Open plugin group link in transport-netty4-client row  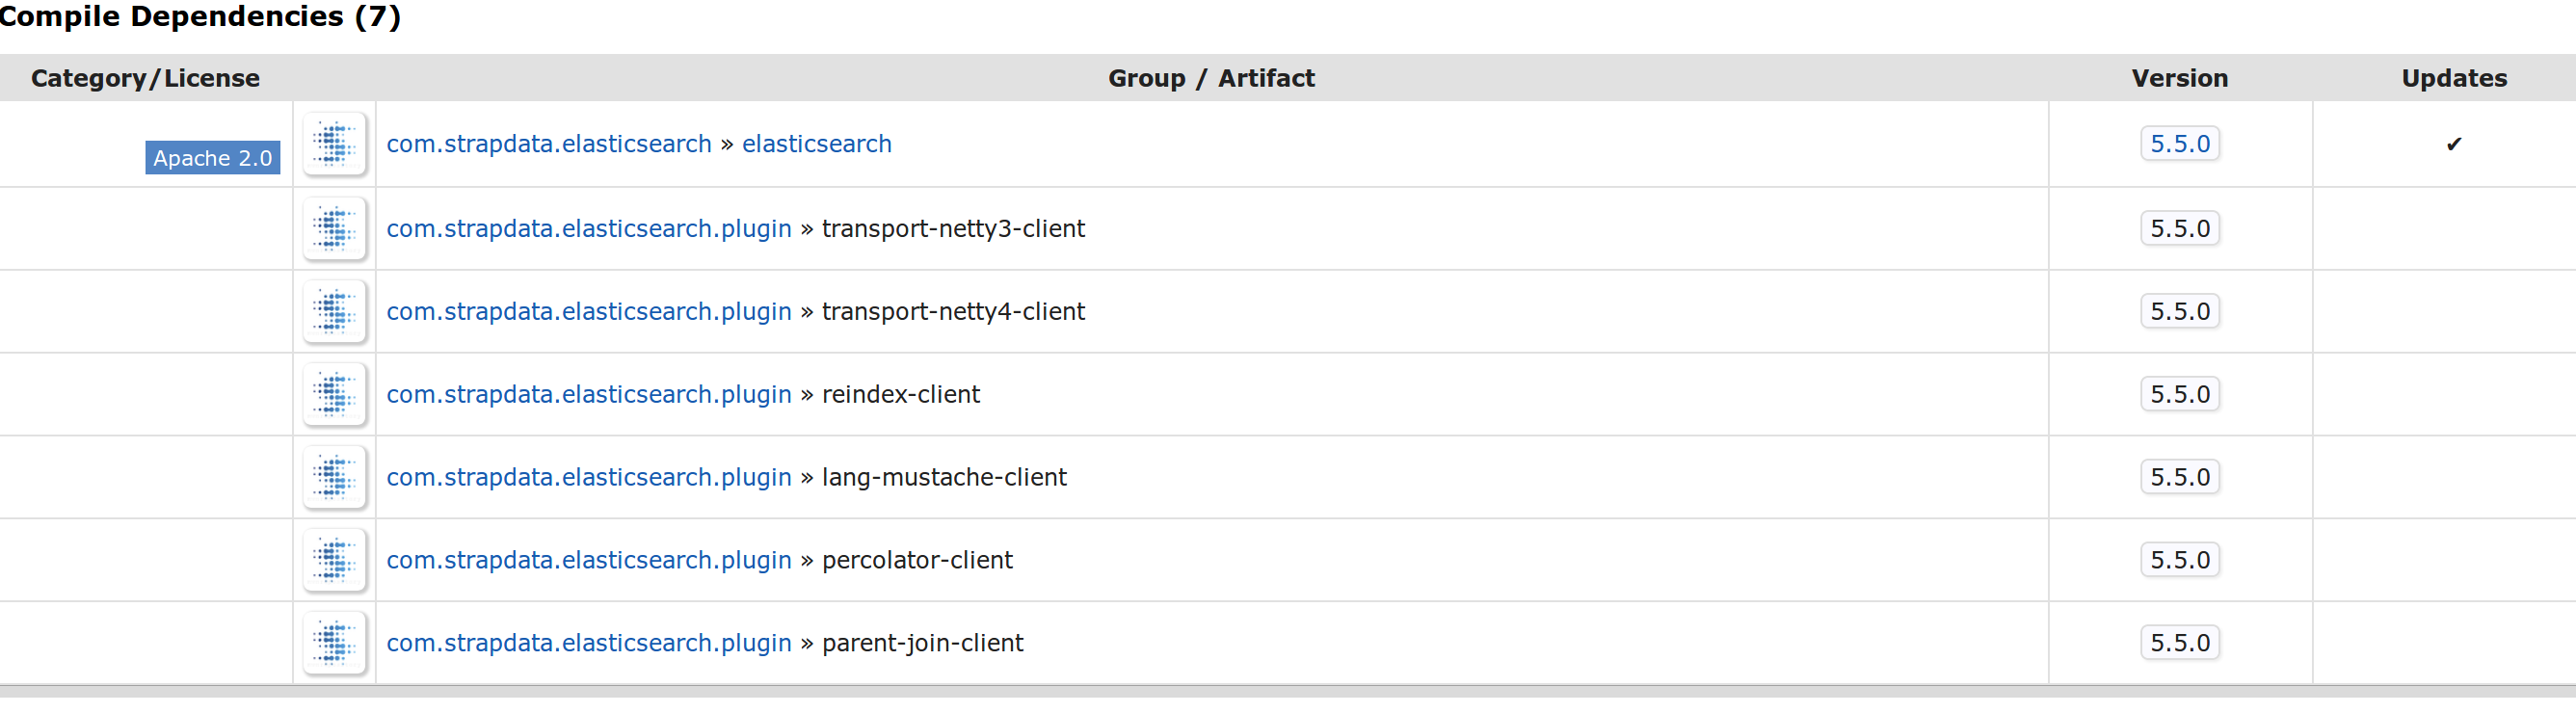[589, 312]
